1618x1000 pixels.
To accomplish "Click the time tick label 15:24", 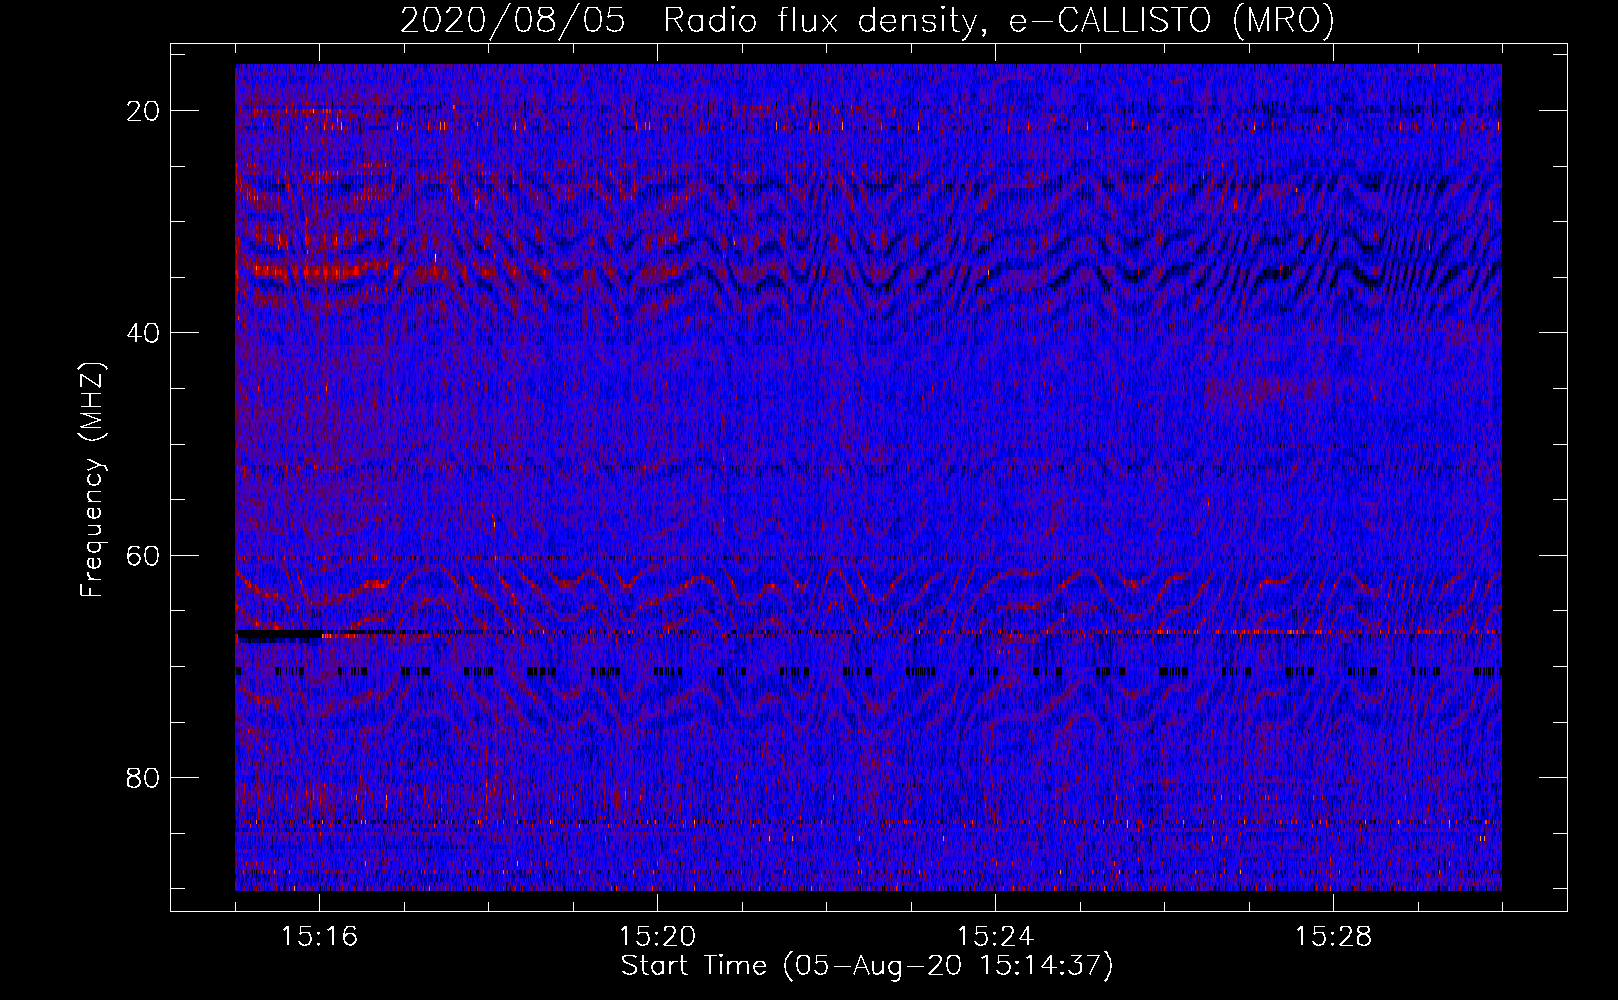I will (x=995, y=937).
